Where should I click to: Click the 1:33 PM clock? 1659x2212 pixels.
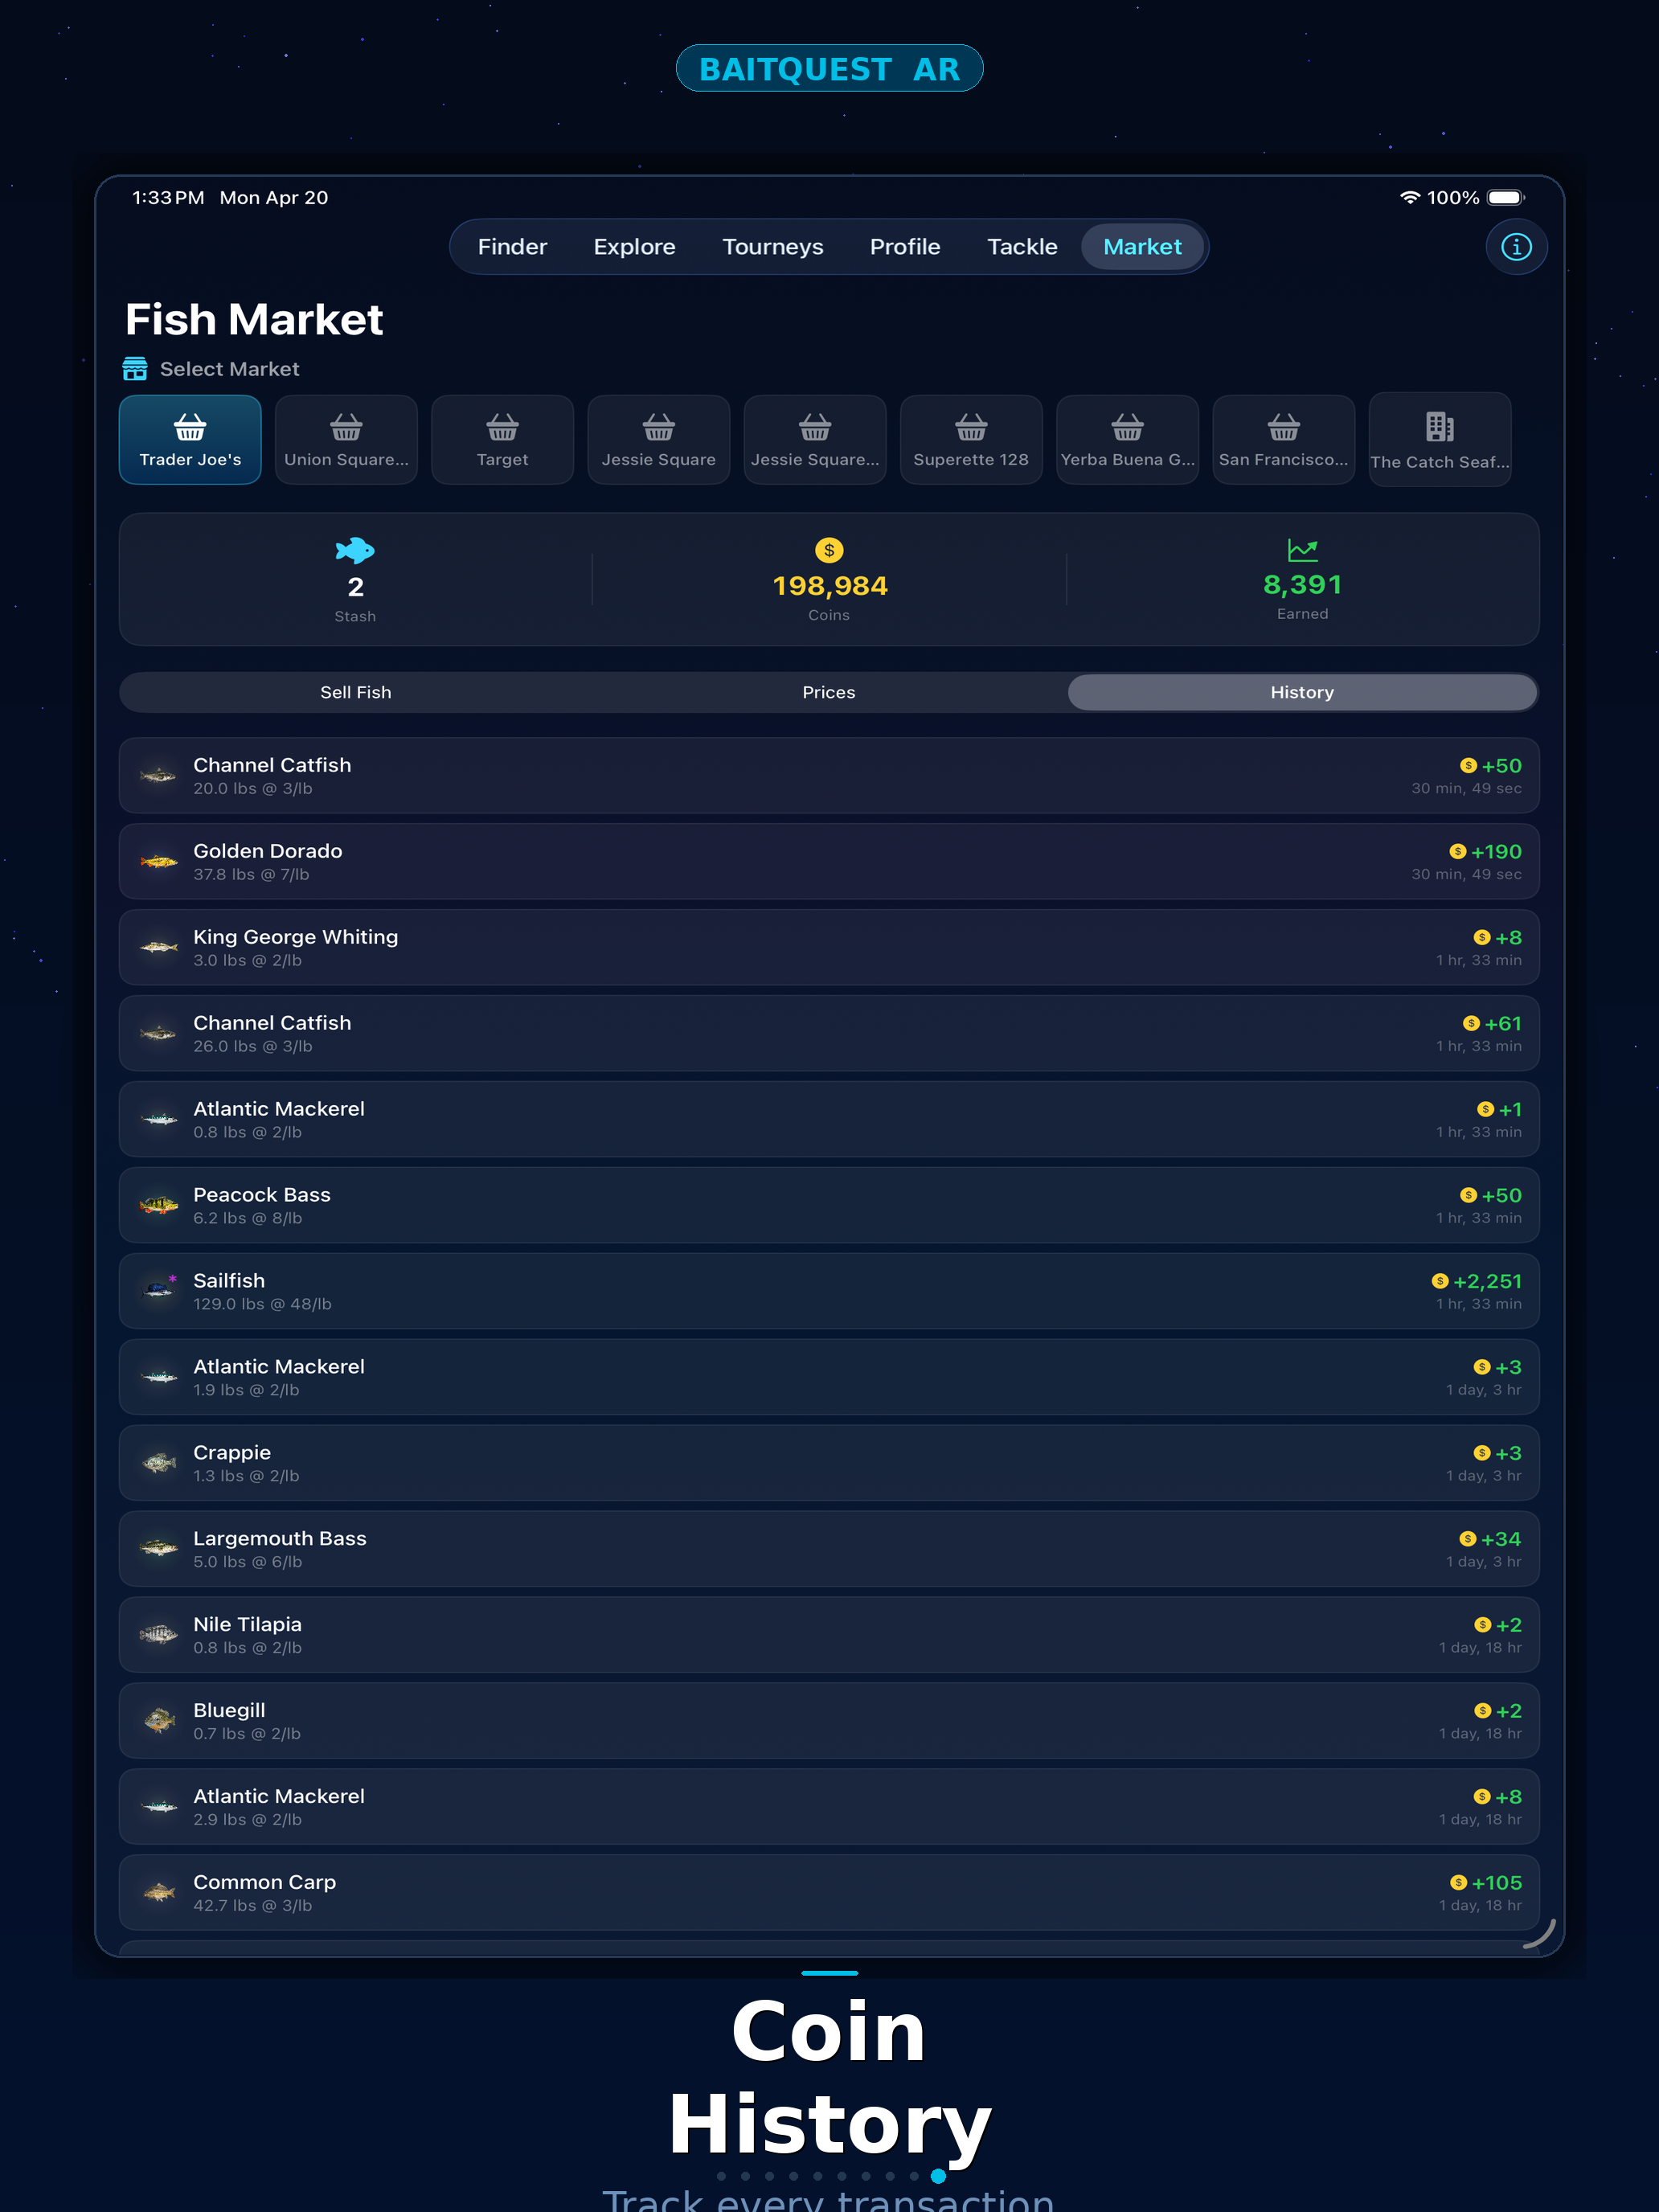(168, 198)
